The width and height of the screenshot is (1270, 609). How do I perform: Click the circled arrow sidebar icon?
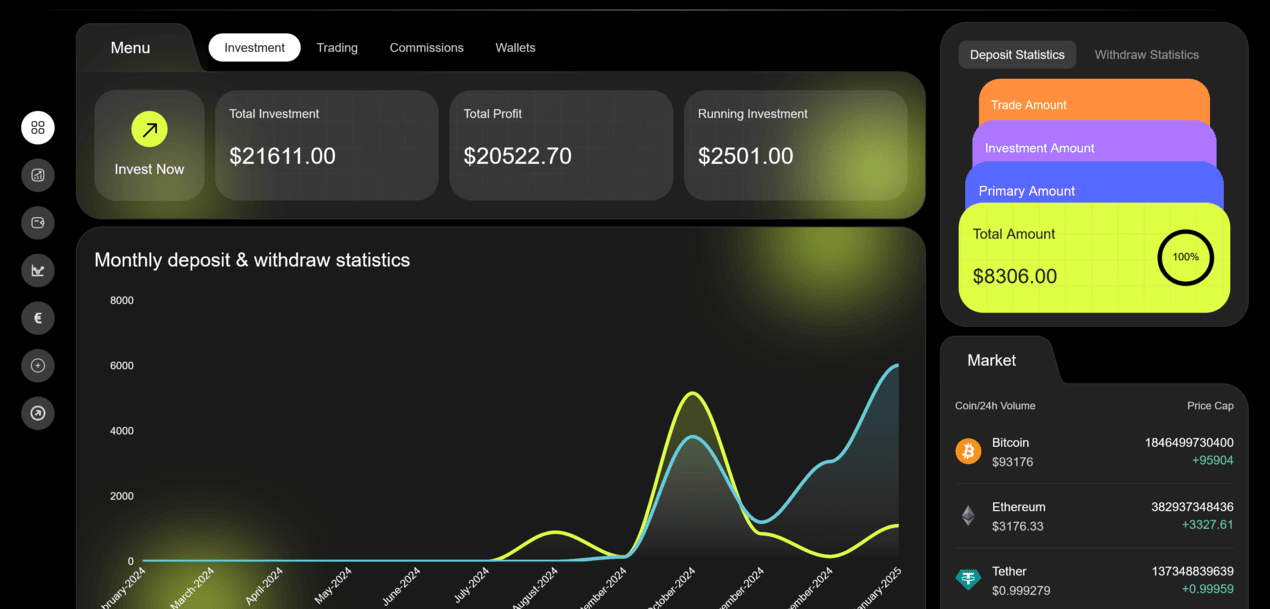pyautogui.click(x=38, y=413)
